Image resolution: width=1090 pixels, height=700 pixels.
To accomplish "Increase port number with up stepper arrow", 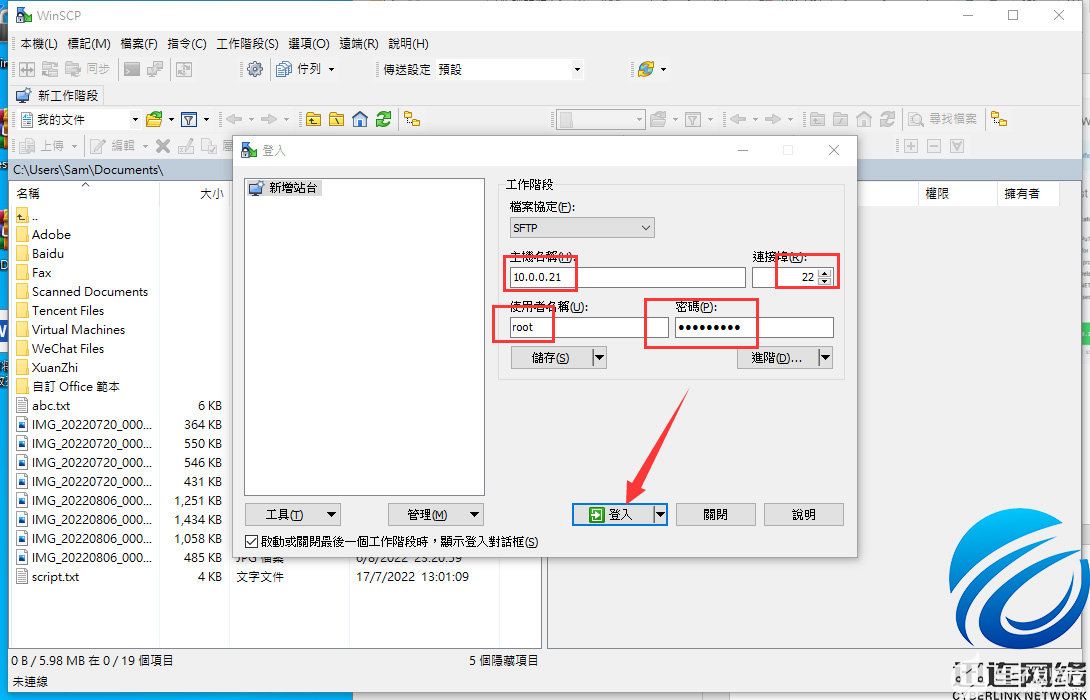I will tap(824, 273).
